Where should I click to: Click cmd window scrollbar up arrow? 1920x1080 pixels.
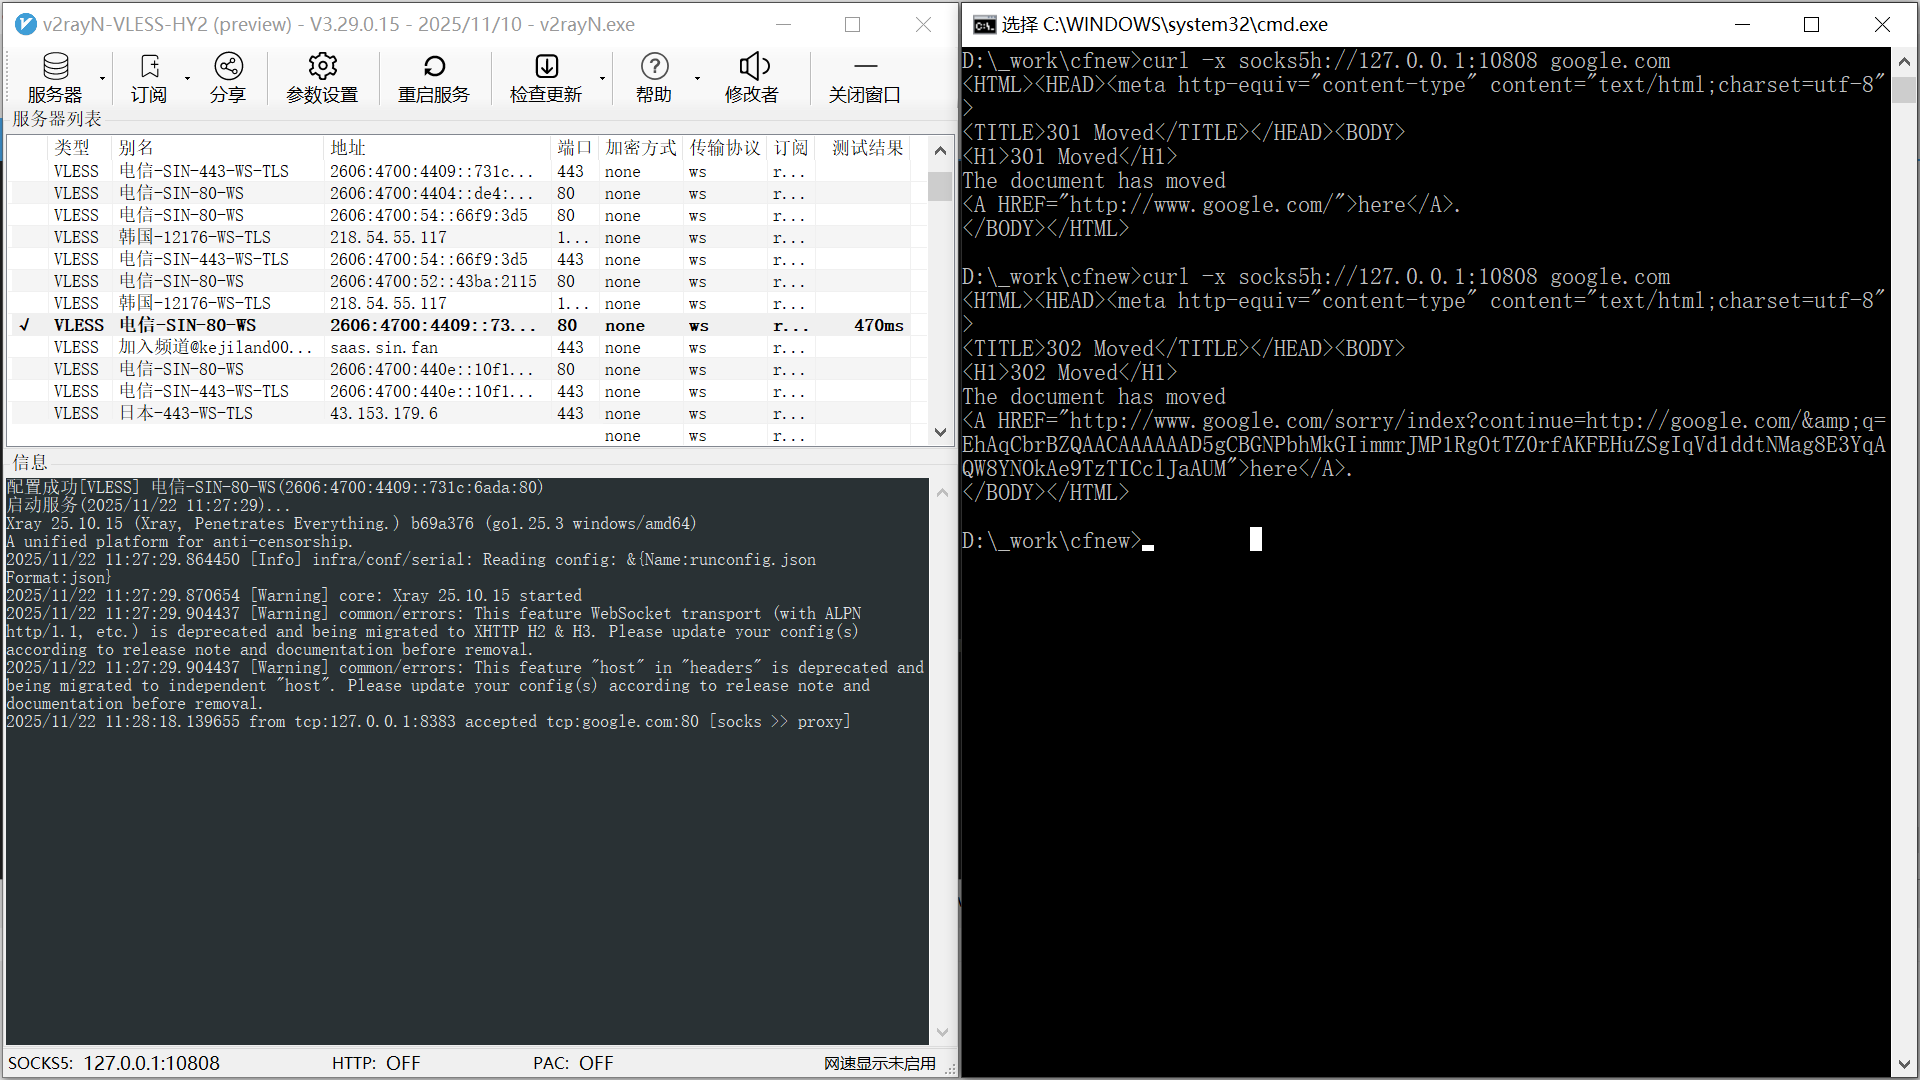pyautogui.click(x=1903, y=61)
